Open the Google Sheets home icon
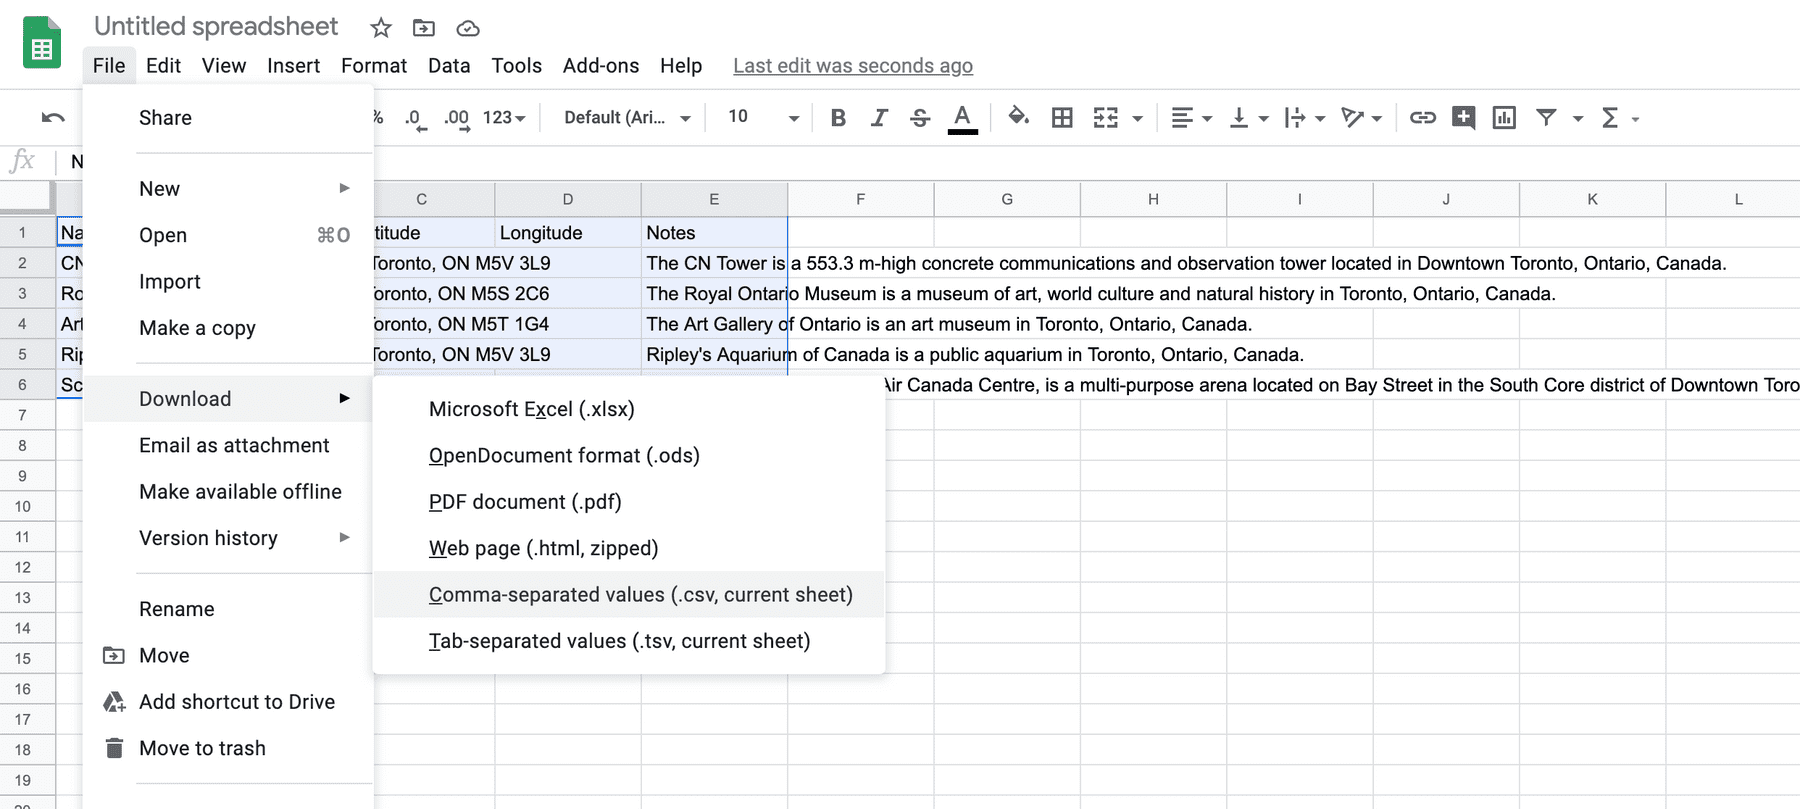The height and width of the screenshot is (809, 1800). pyautogui.click(x=41, y=43)
